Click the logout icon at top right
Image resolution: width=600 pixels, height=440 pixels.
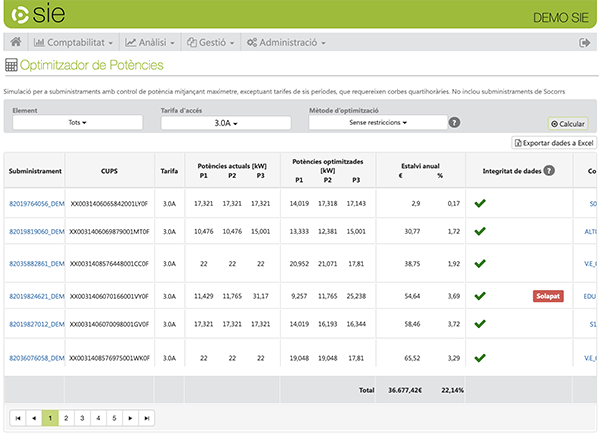(x=585, y=43)
